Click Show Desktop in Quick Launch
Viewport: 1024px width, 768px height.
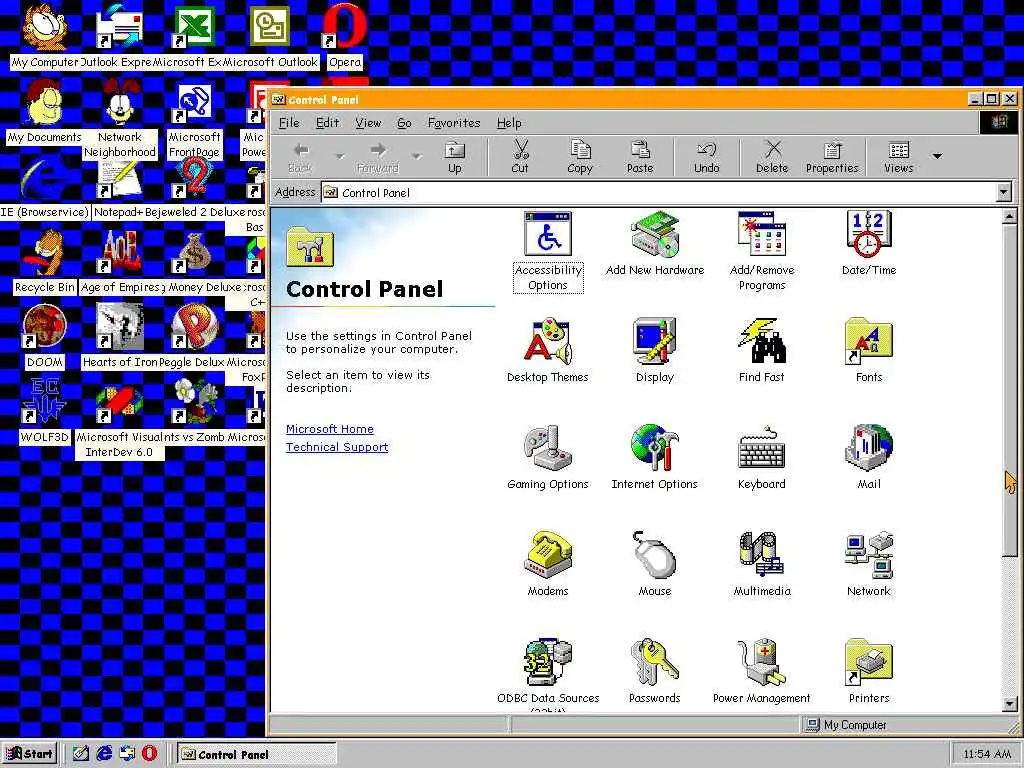[x=80, y=754]
